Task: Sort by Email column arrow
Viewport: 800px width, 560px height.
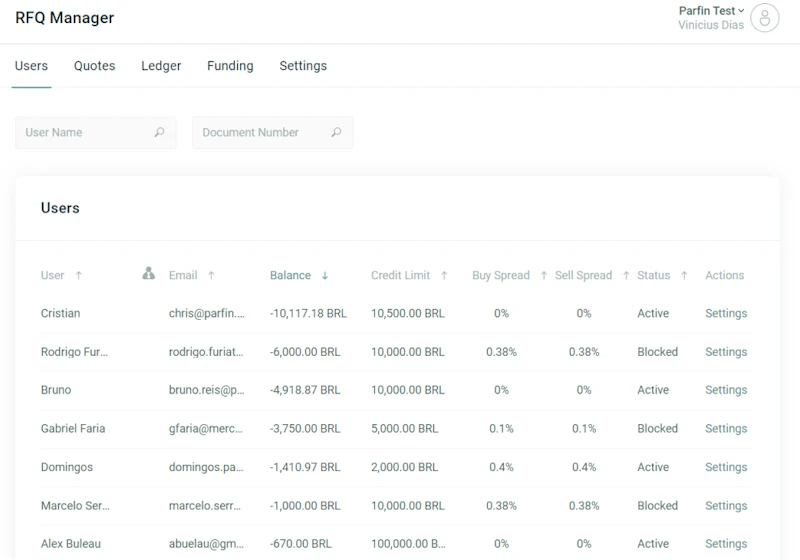Action: click(211, 275)
